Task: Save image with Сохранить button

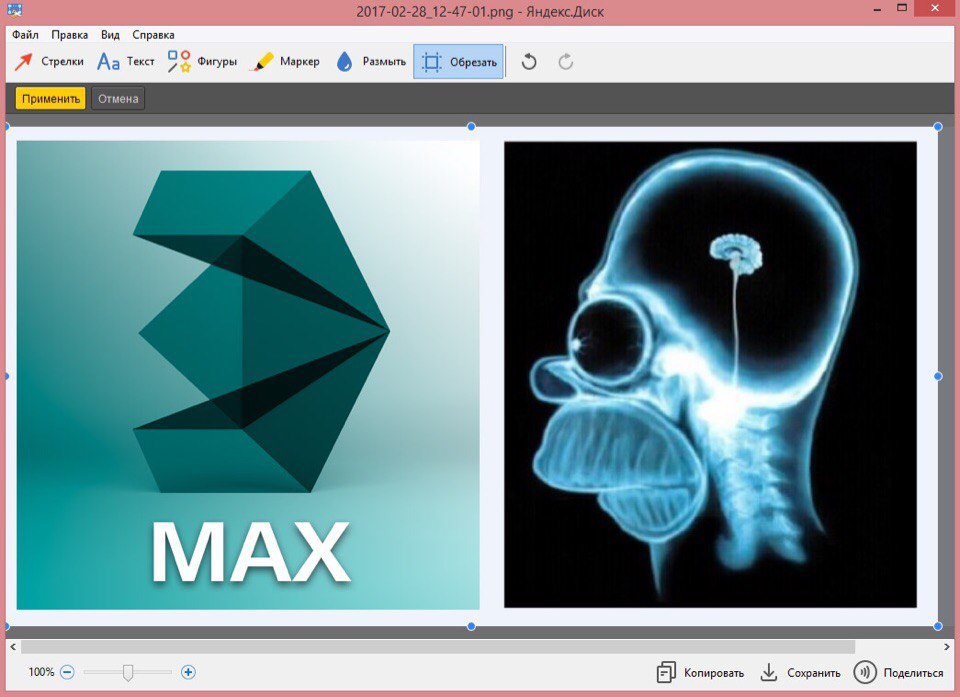Action: click(800, 673)
